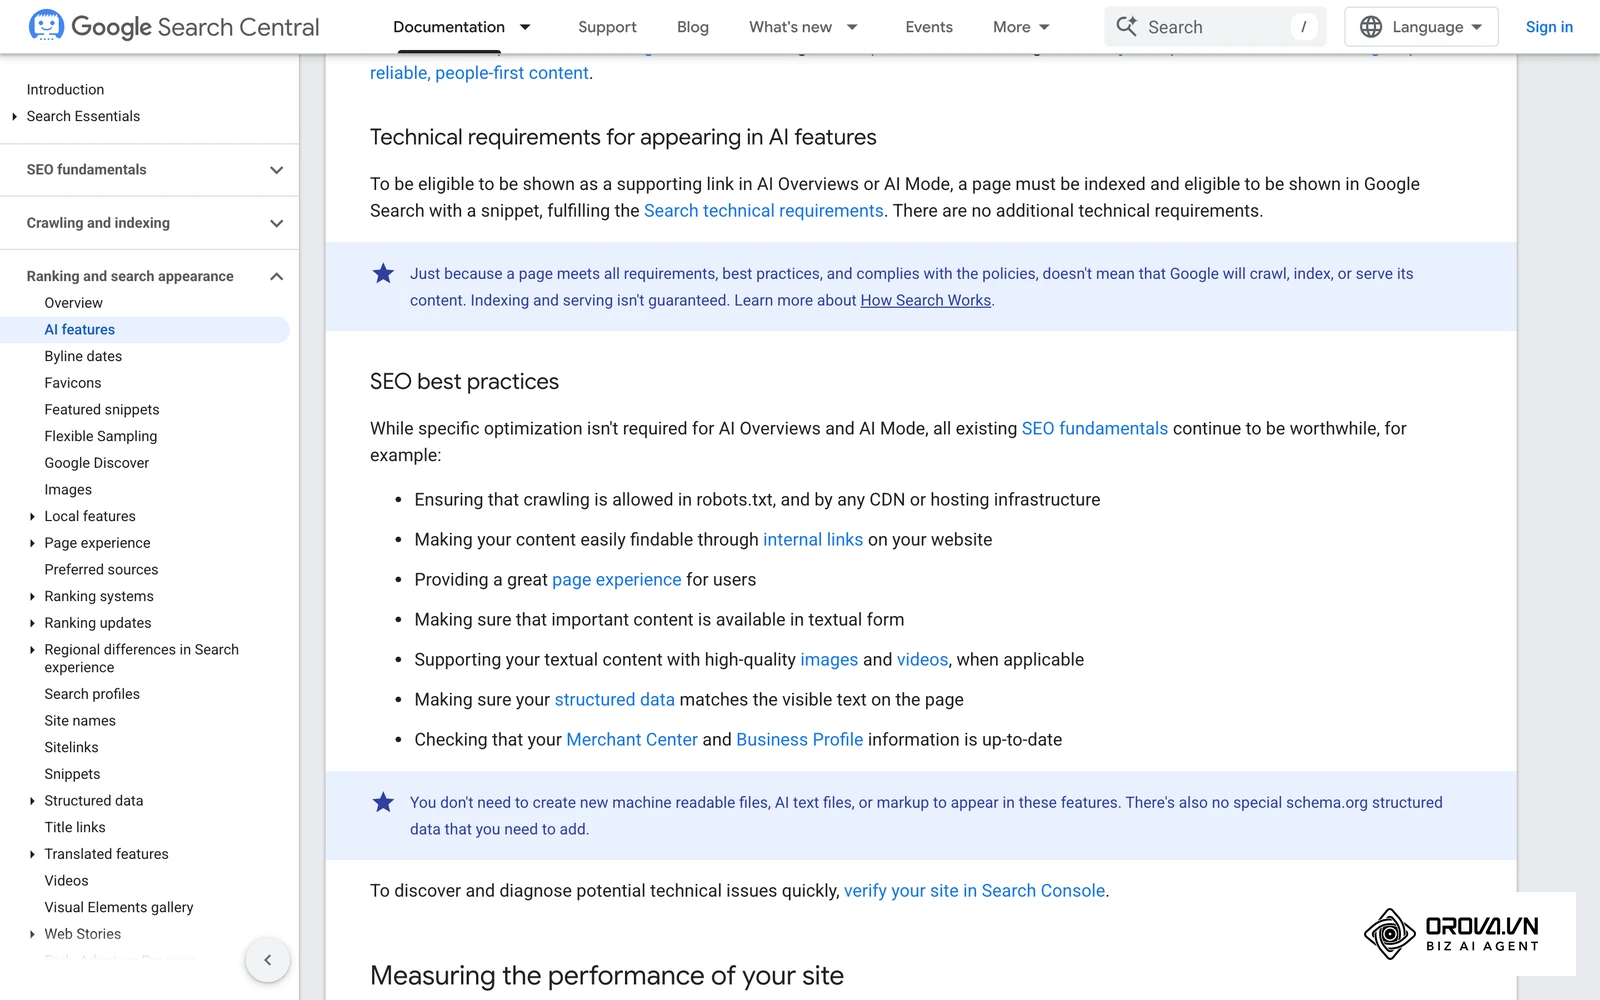Viewport: 1600px width, 1000px height.
Task: Open the Language dropdown
Action: coord(1421,27)
